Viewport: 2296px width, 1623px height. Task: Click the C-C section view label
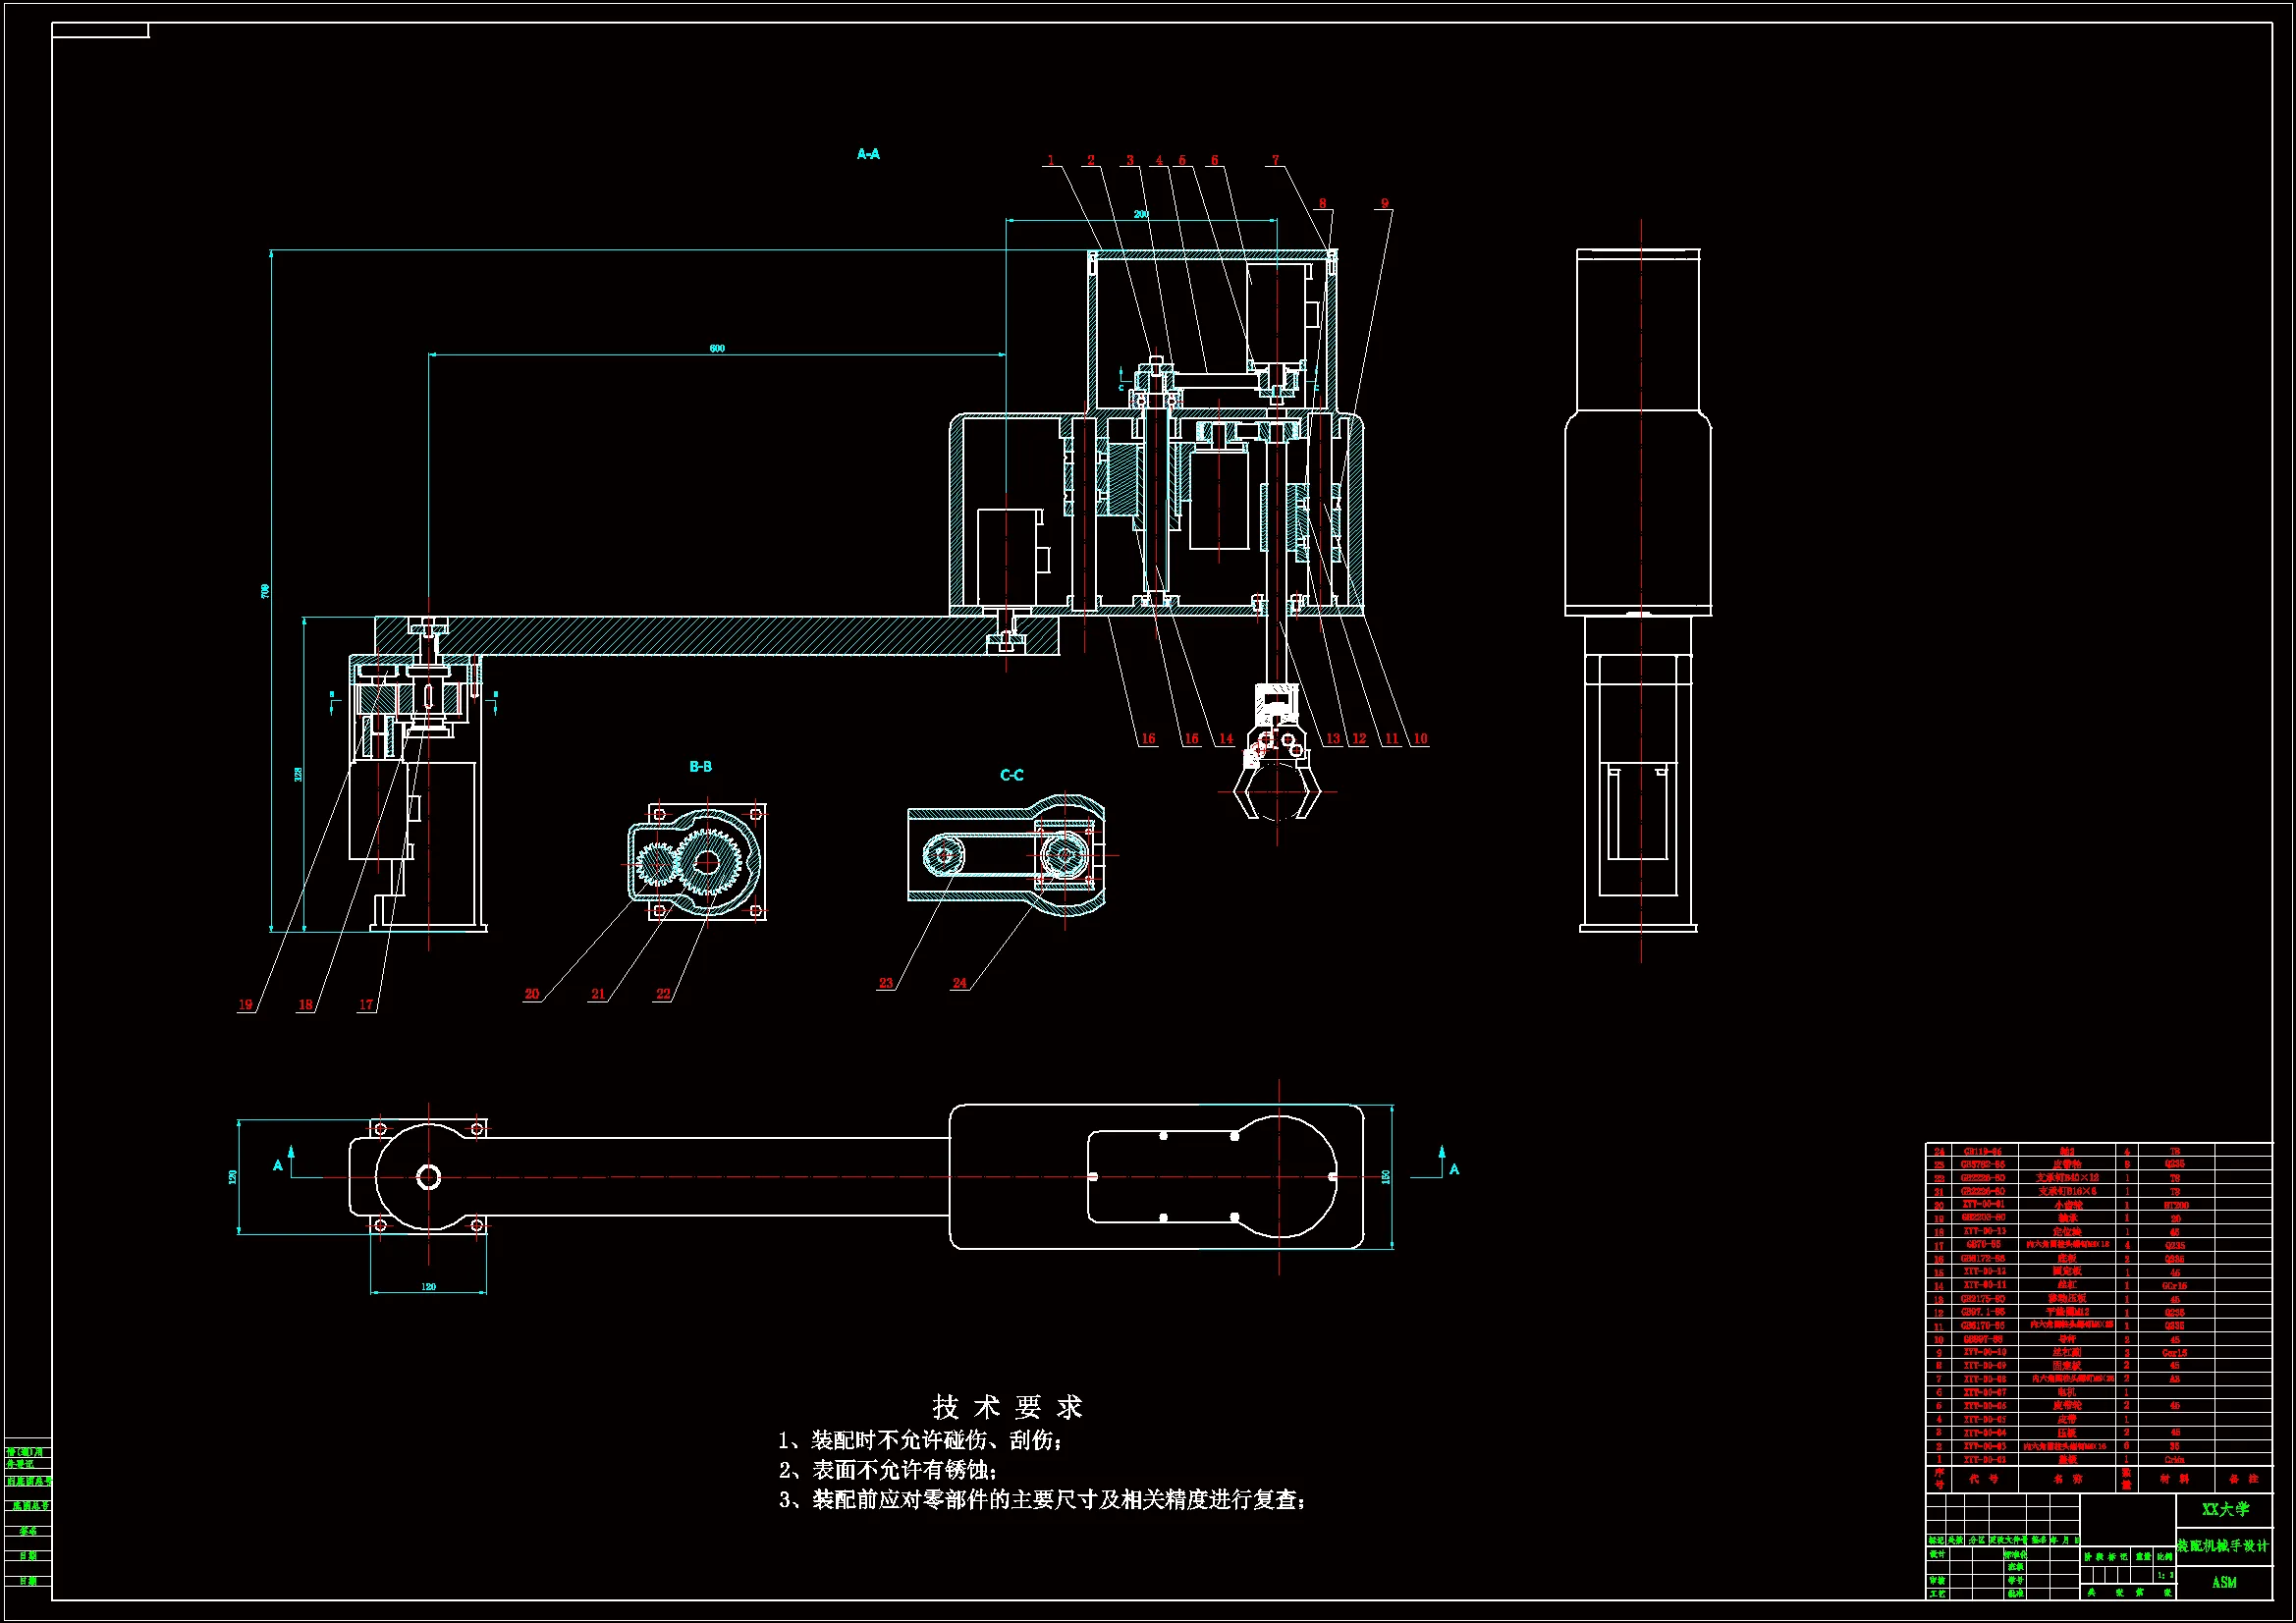click(1011, 775)
